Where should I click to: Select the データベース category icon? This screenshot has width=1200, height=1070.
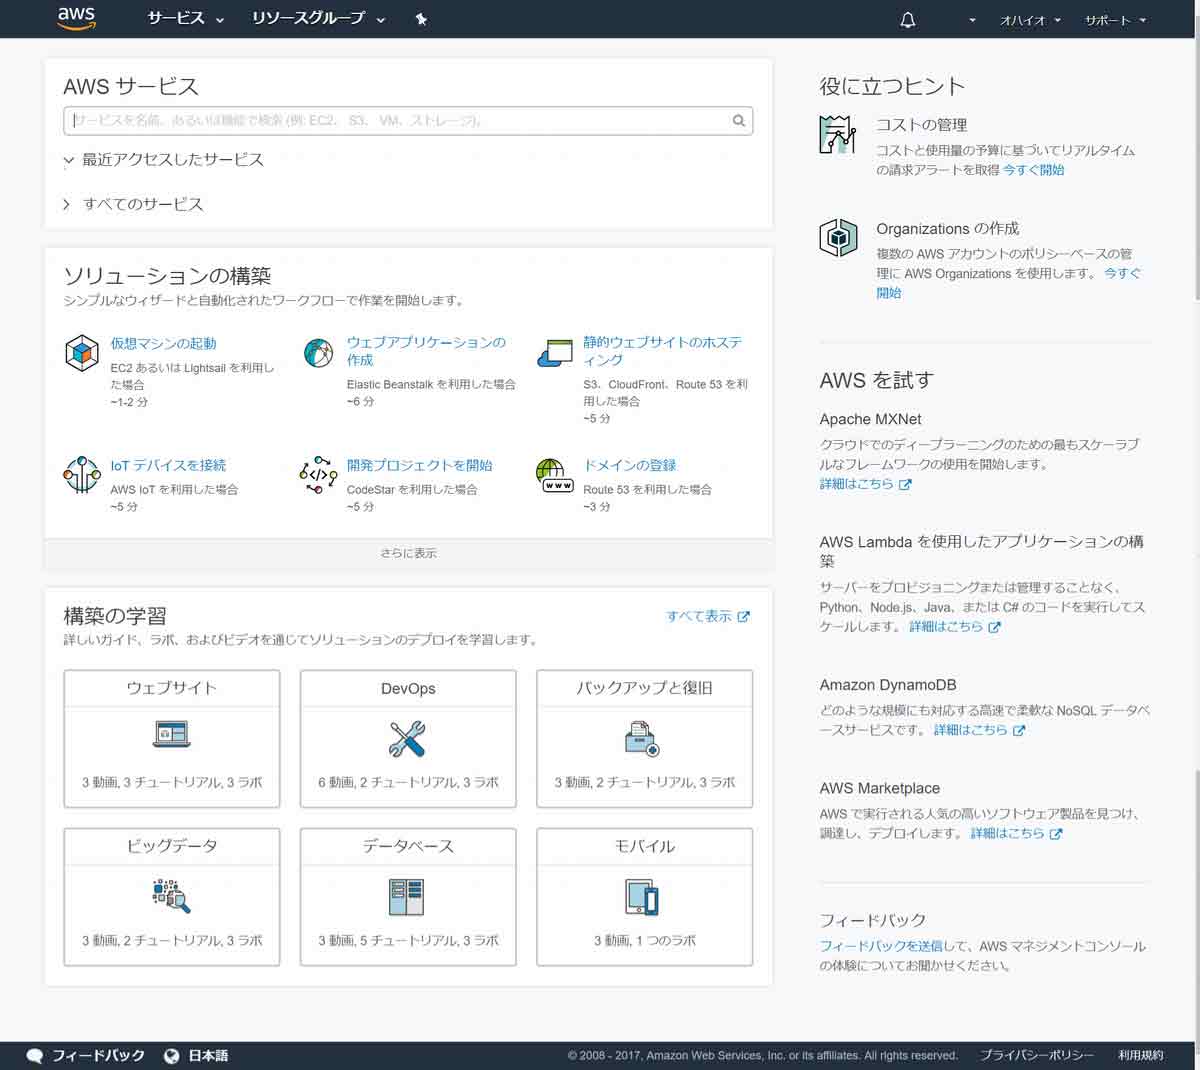[407, 894]
